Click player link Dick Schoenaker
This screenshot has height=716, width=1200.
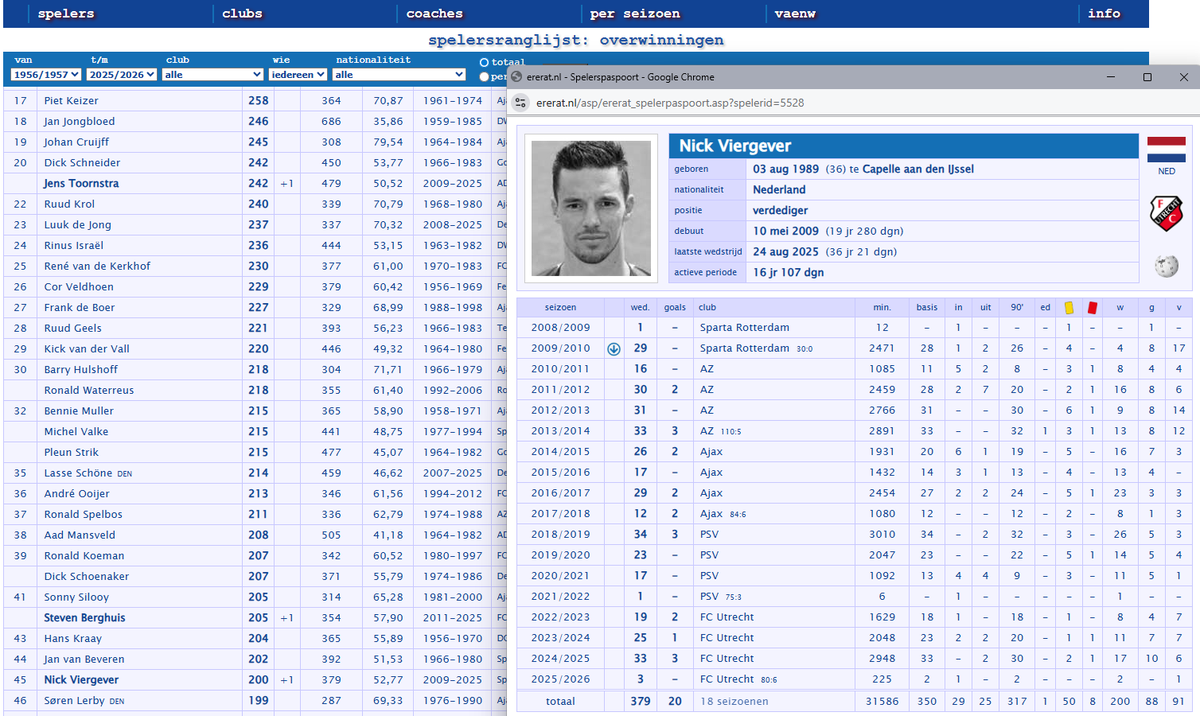click(85, 577)
